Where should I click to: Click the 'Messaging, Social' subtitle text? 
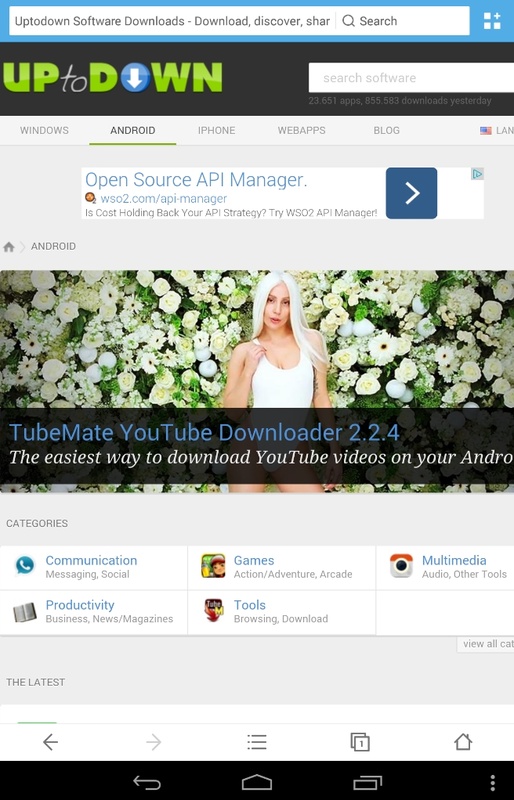(87, 574)
